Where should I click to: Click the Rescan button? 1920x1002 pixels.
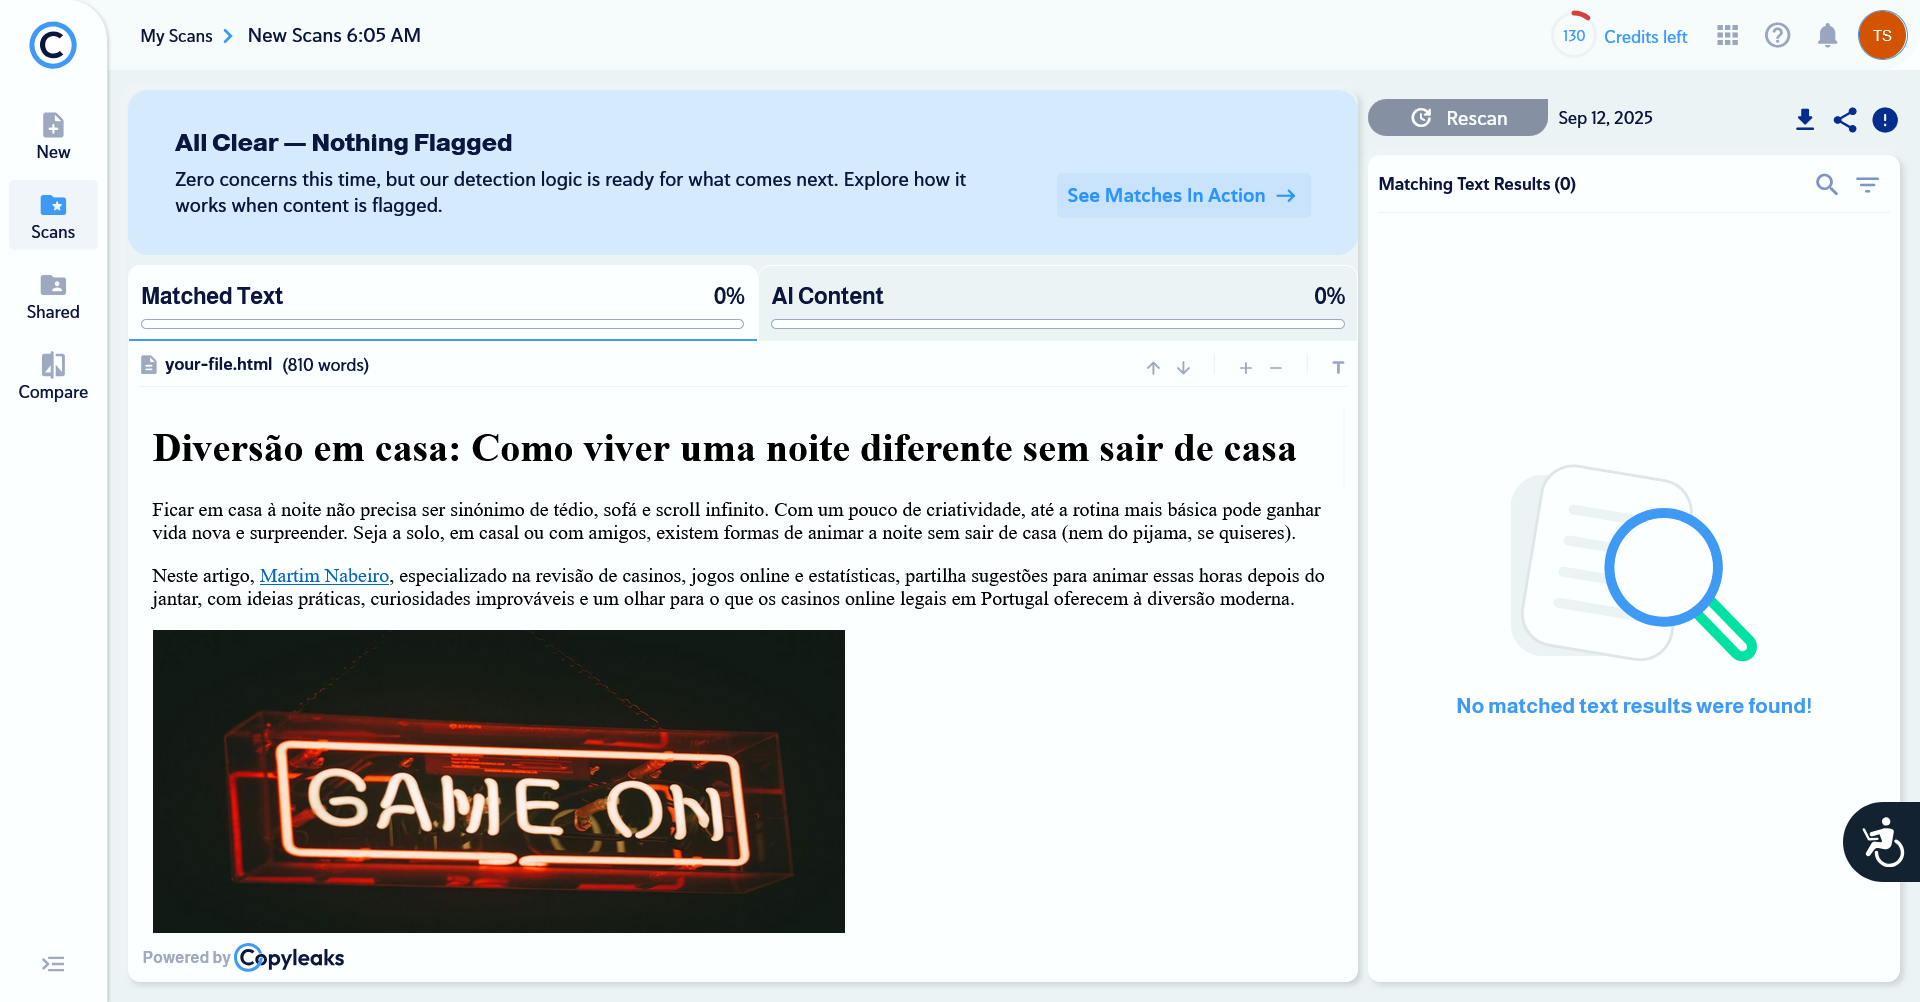(x=1458, y=118)
